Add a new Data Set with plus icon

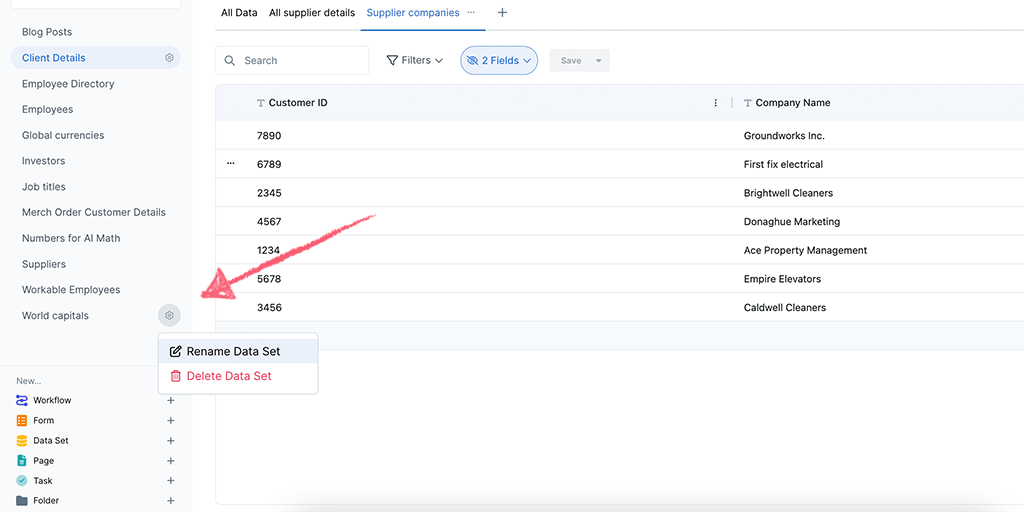click(171, 441)
